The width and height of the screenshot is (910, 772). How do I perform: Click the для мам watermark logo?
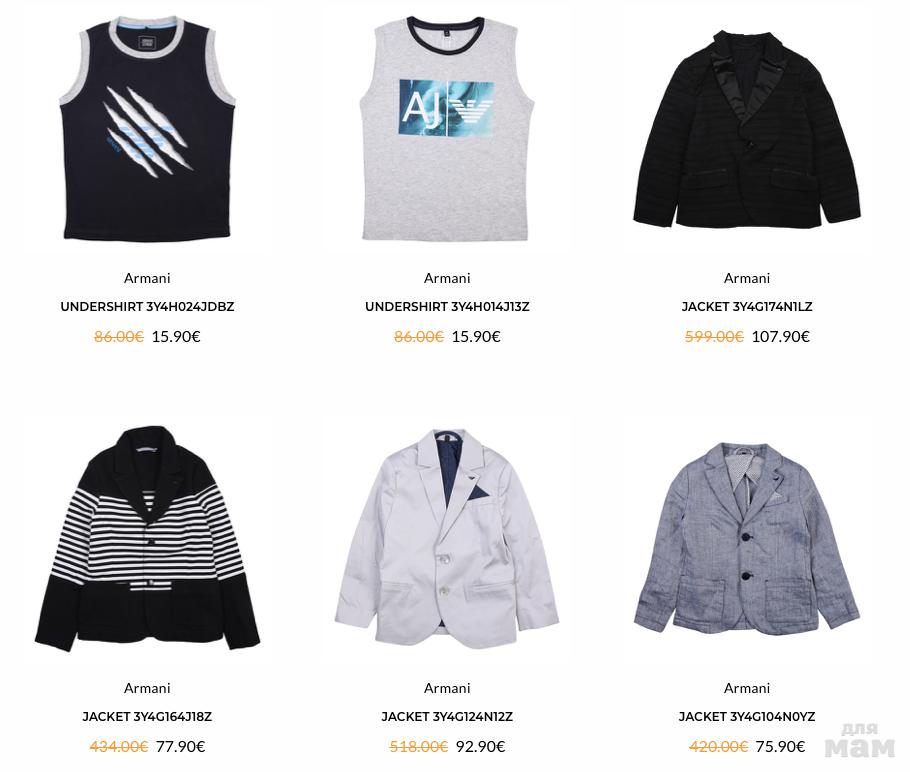[860, 740]
